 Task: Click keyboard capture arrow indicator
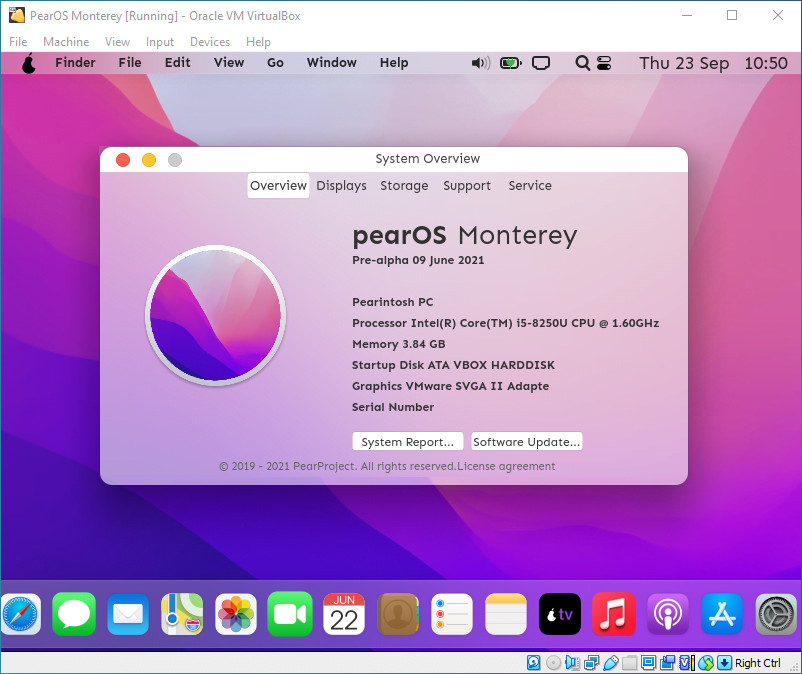724,663
